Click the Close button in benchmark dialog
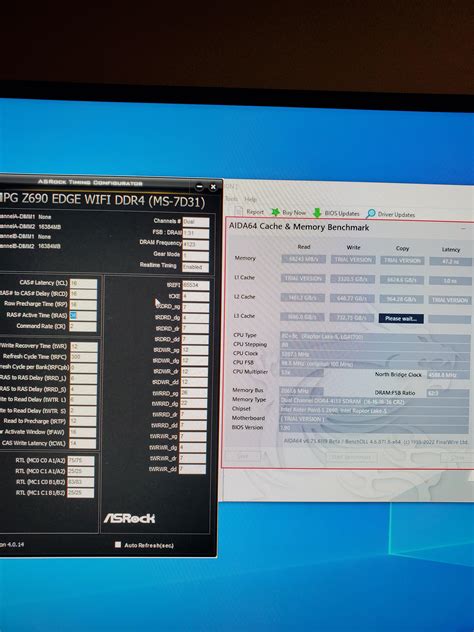474x632 pixels. tap(457, 458)
